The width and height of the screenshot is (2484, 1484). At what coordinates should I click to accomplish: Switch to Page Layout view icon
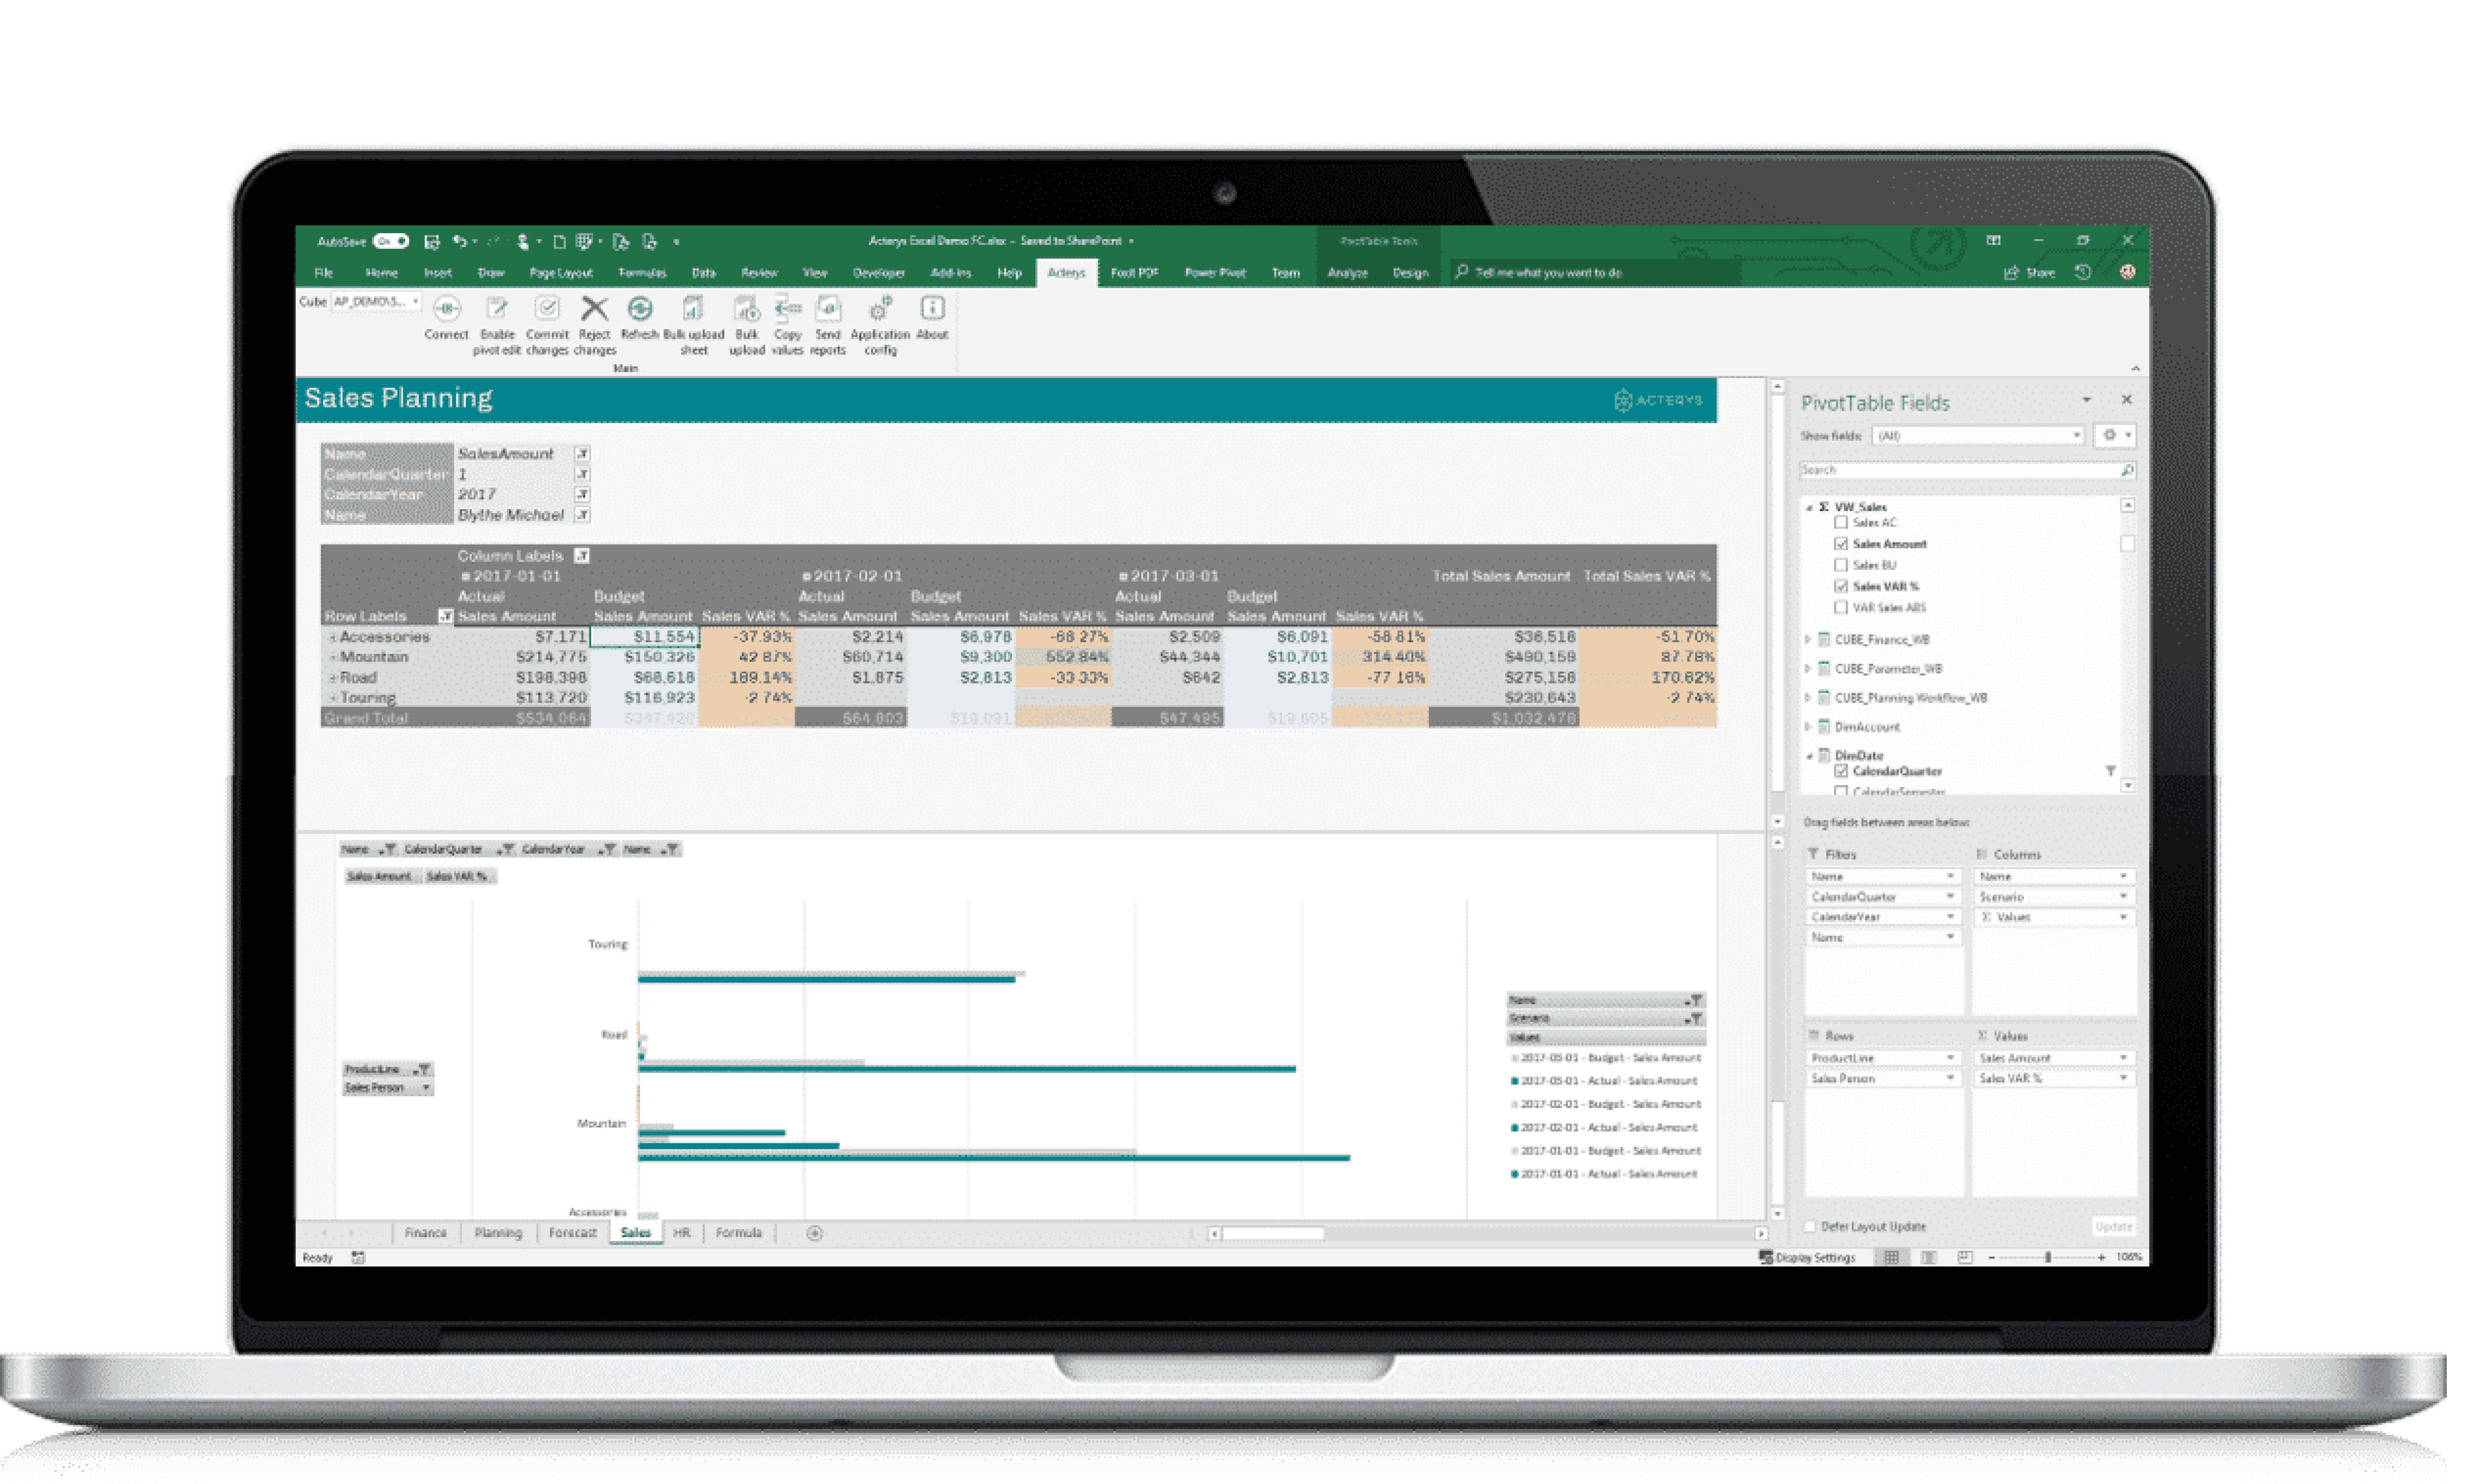tap(1928, 1257)
